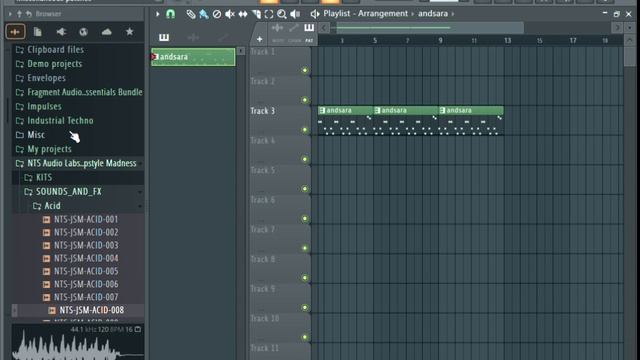Toggle the magnet snap-to-grid icon
Viewport: 640px width, 360px height.
(x=171, y=14)
